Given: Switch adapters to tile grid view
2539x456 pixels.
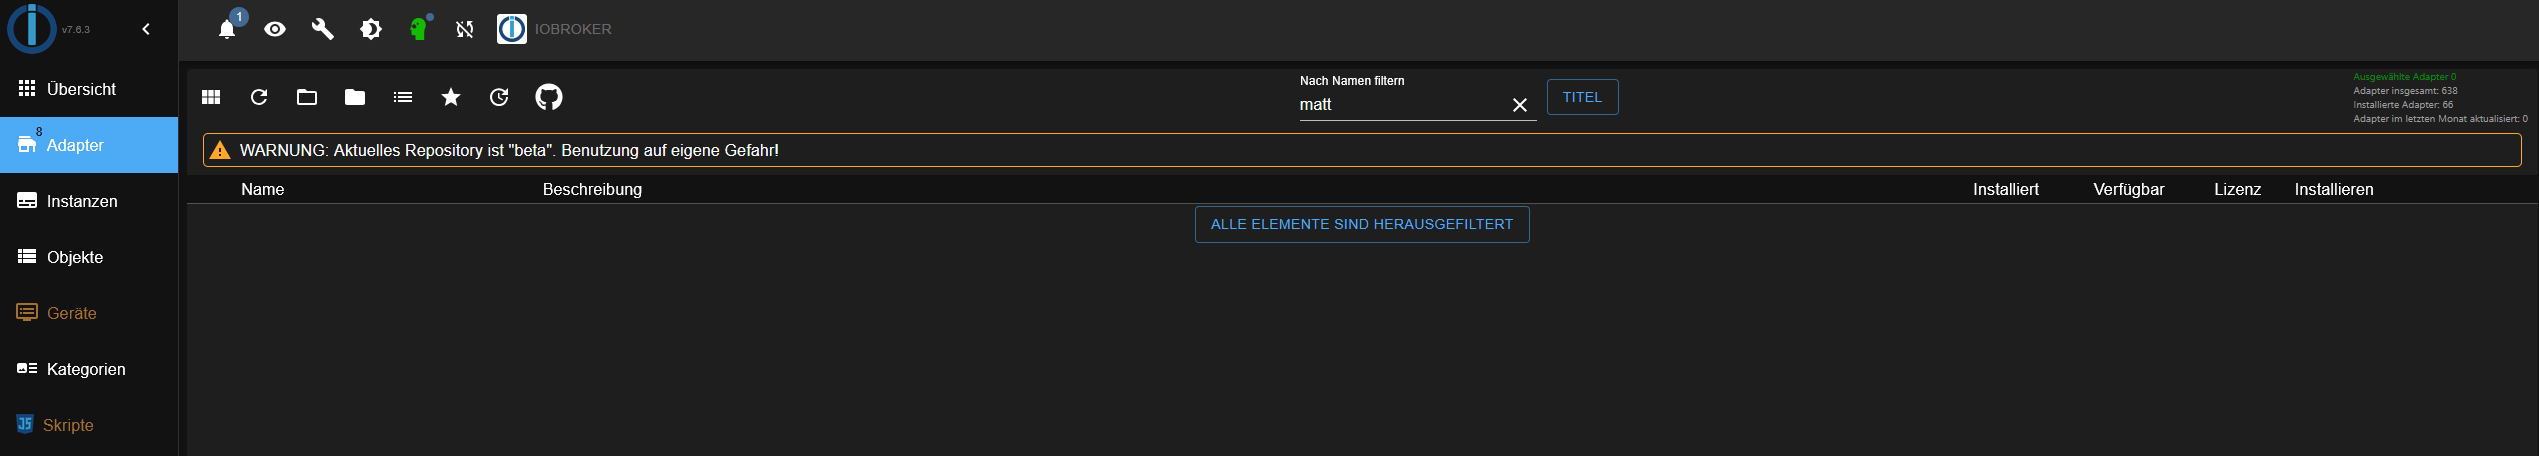Looking at the screenshot, I should tap(211, 97).
